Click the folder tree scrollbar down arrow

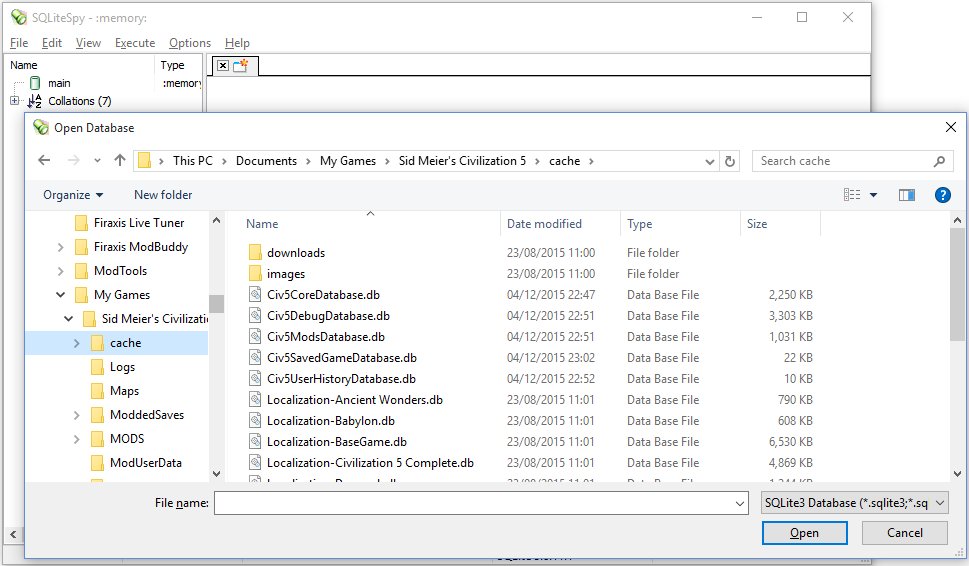(x=216, y=474)
